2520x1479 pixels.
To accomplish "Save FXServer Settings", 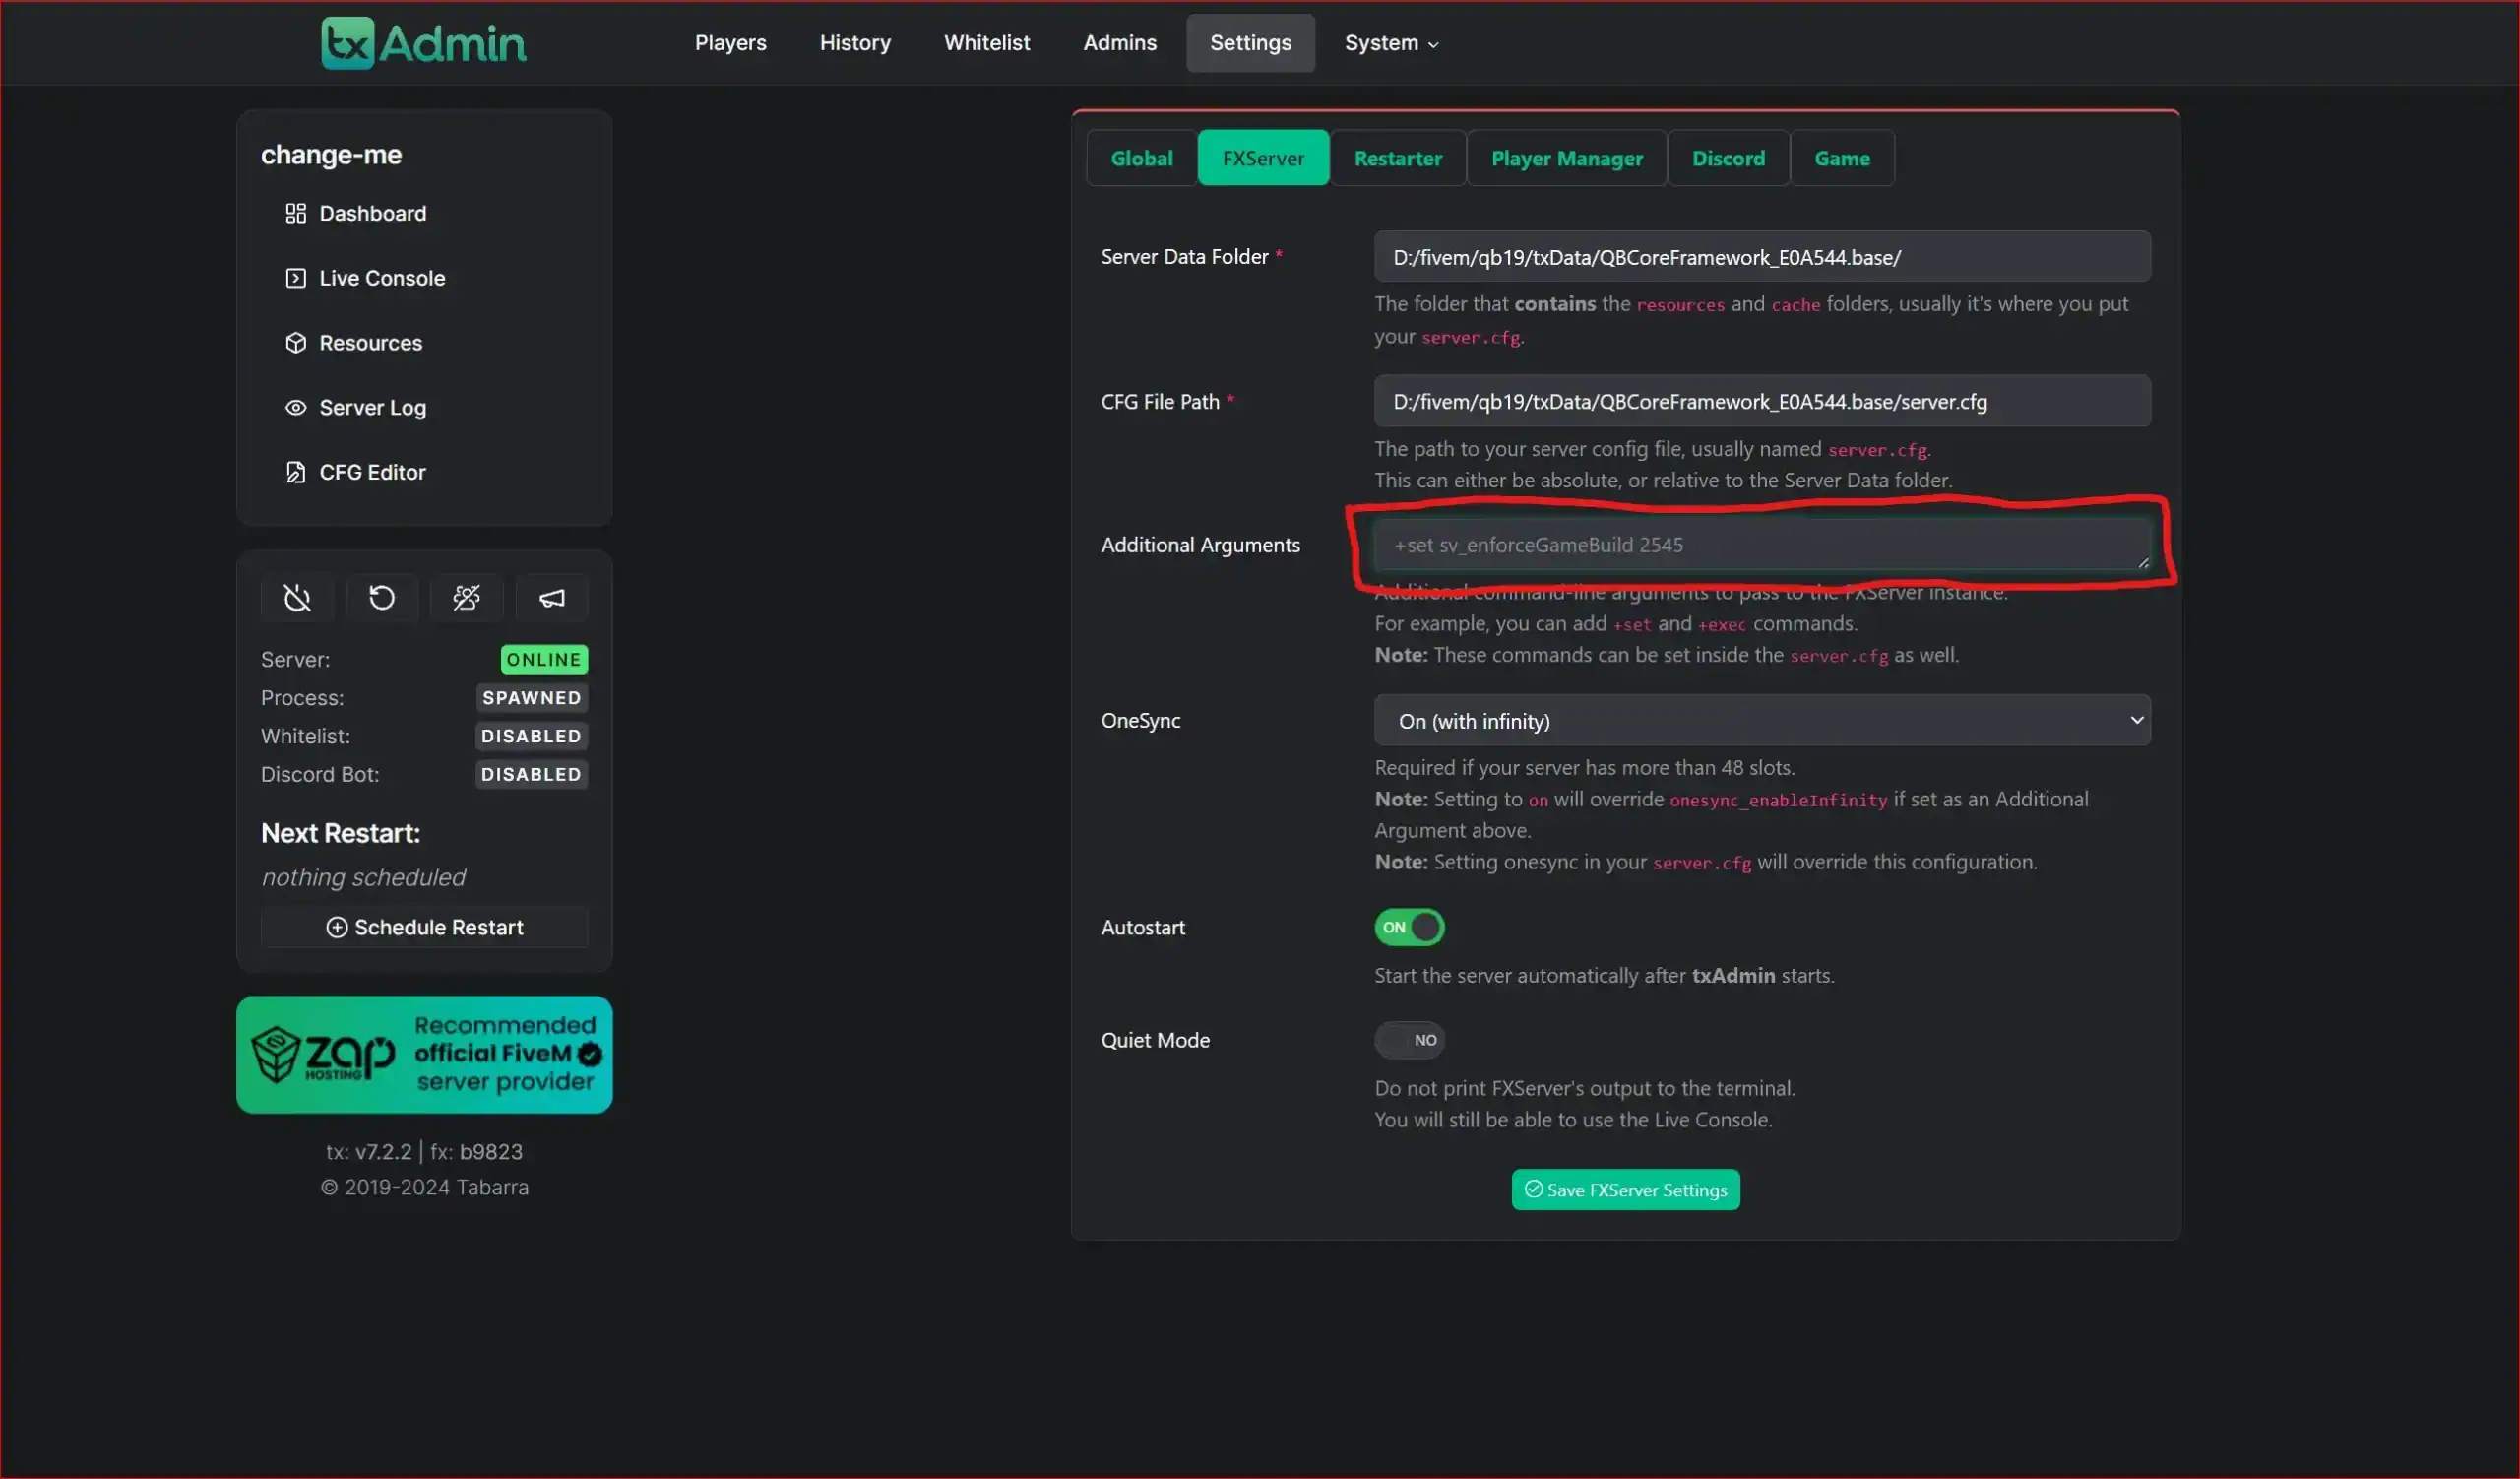I will click(x=1626, y=1189).
